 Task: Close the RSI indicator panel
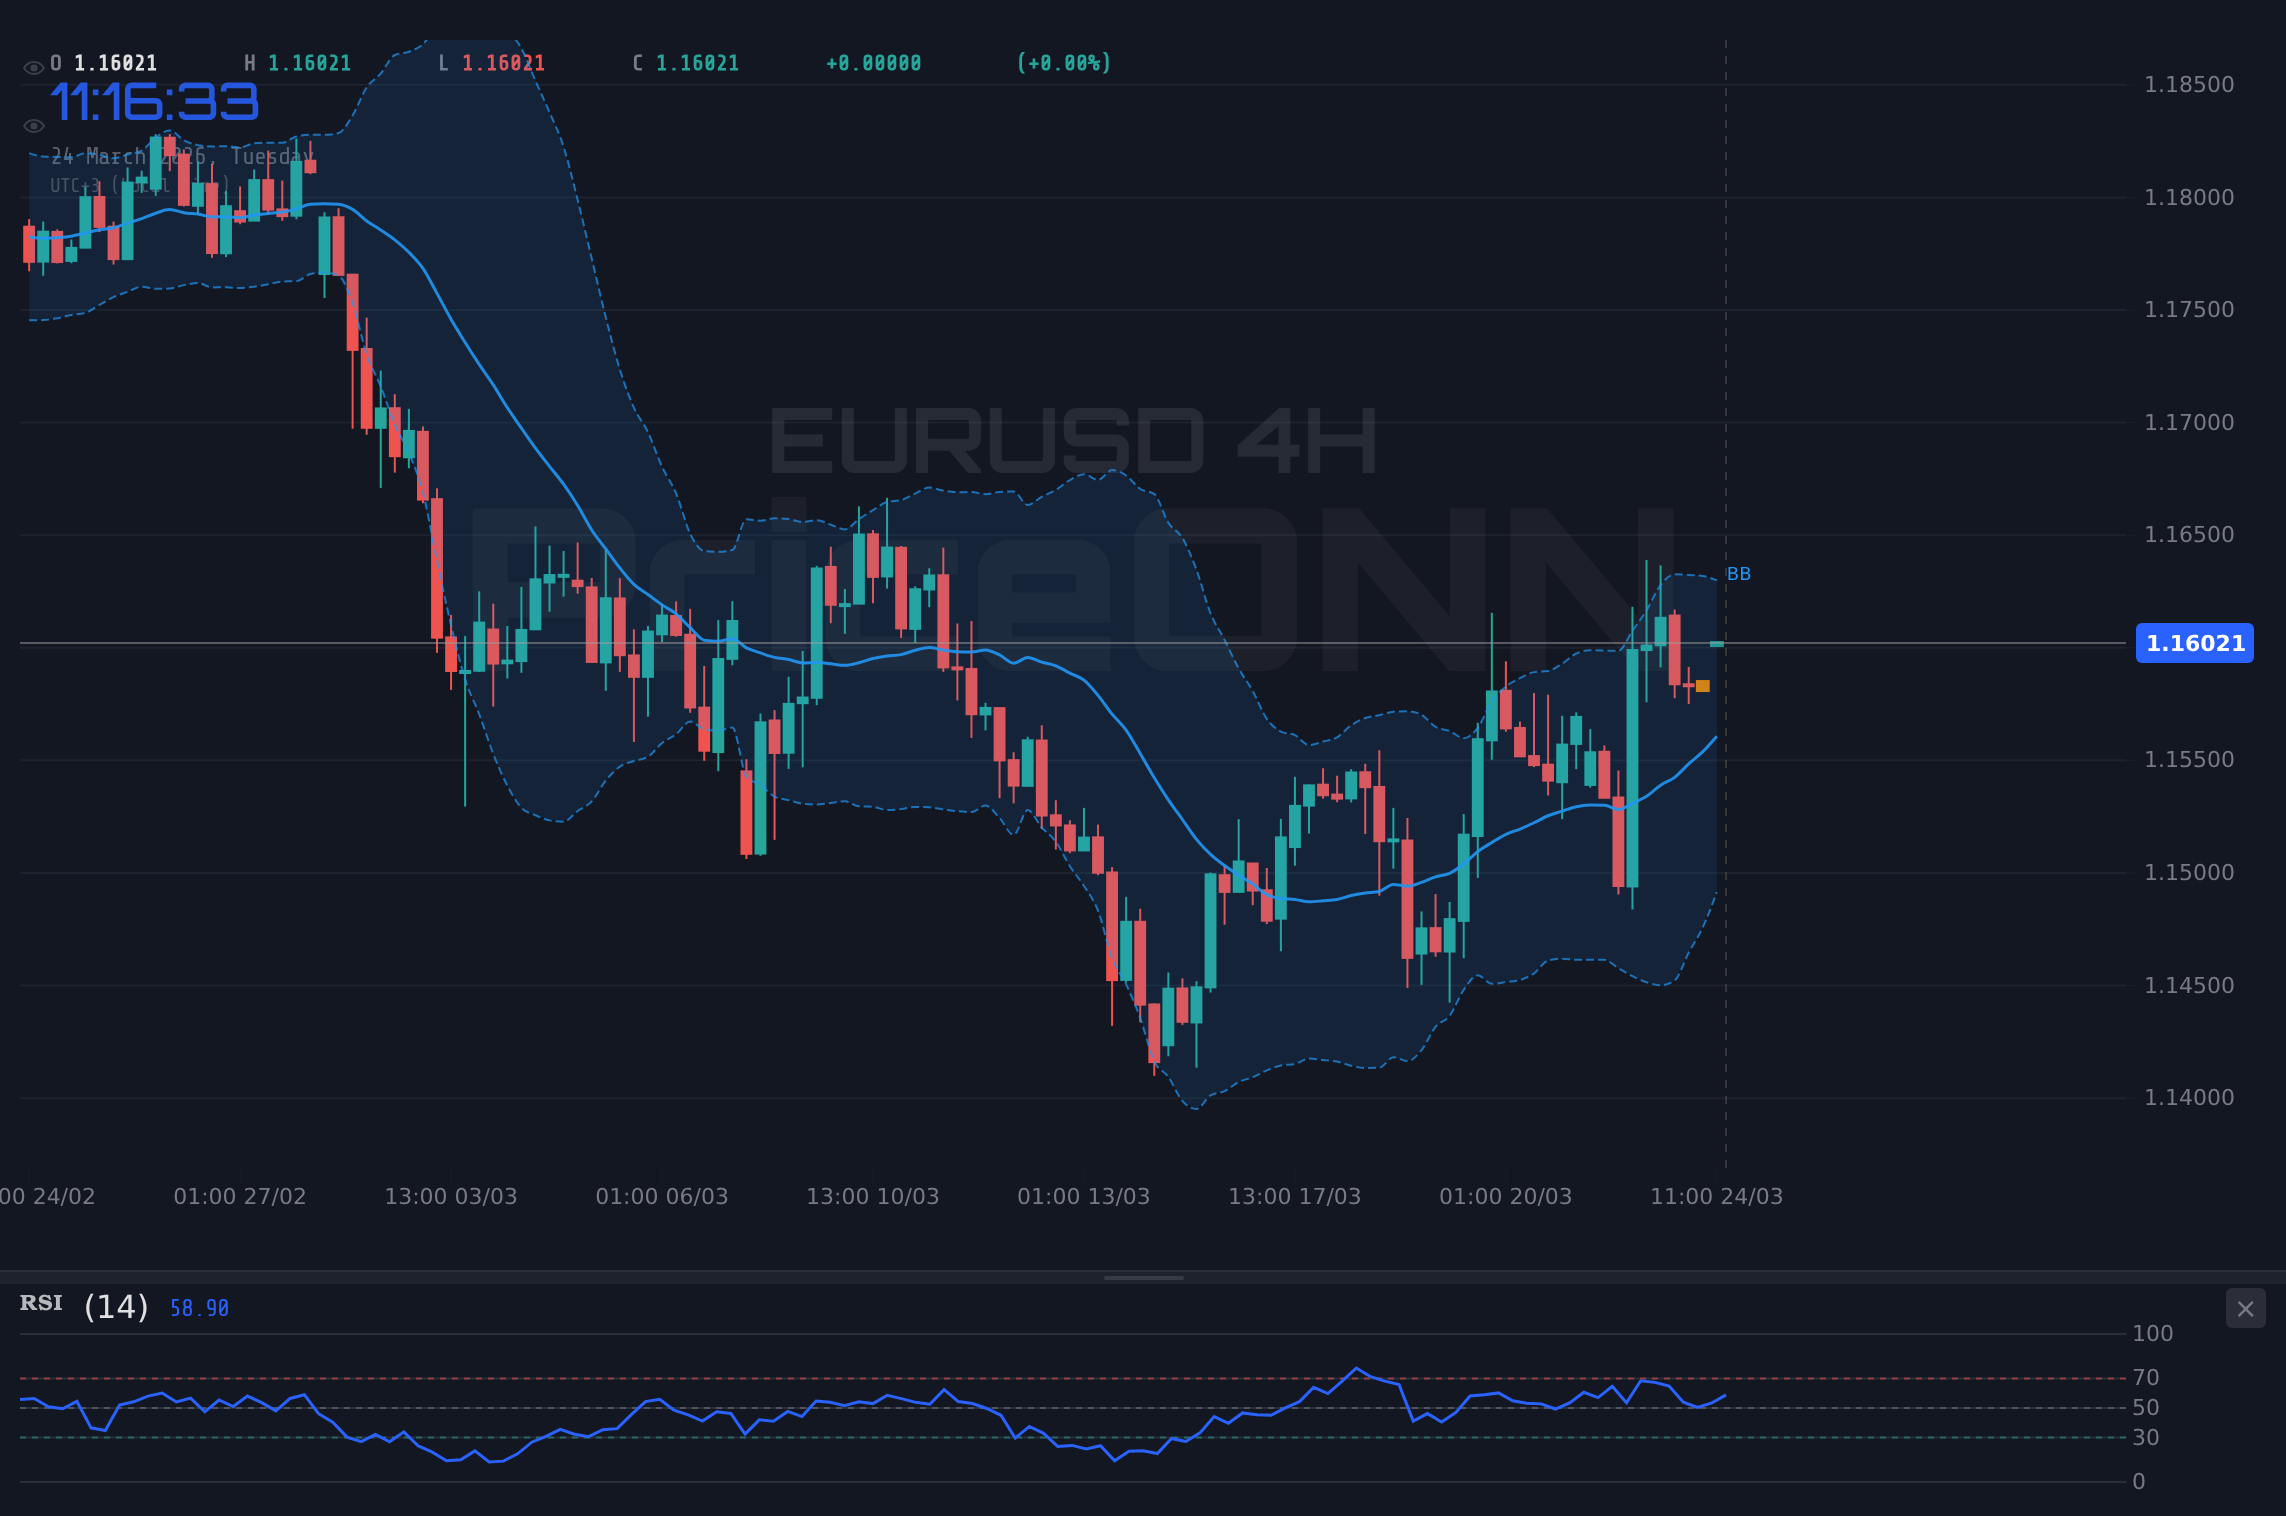tap(2245, 1308)
